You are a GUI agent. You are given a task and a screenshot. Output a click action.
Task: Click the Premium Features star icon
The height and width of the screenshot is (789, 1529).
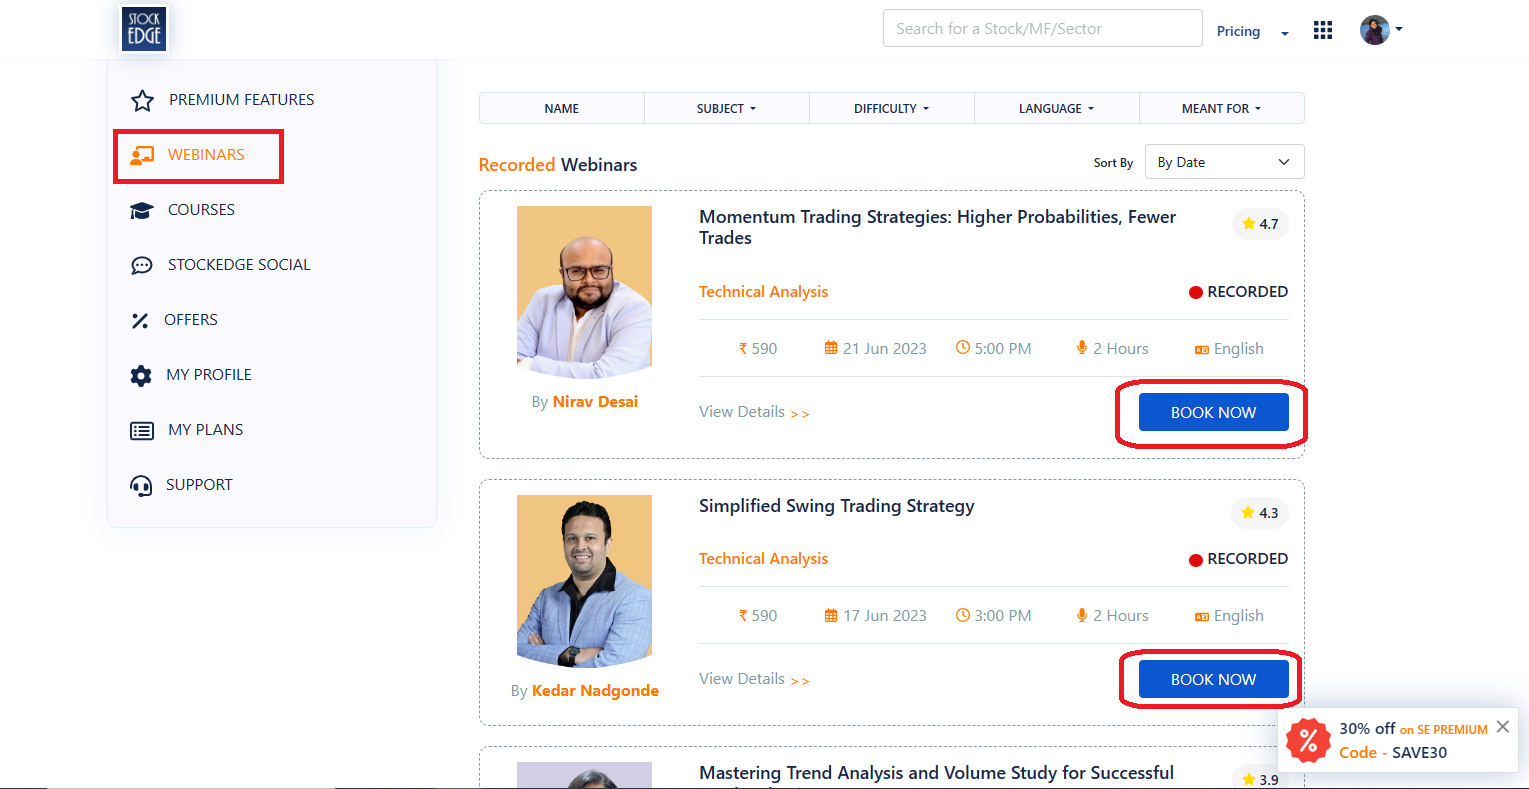[142, 100]
